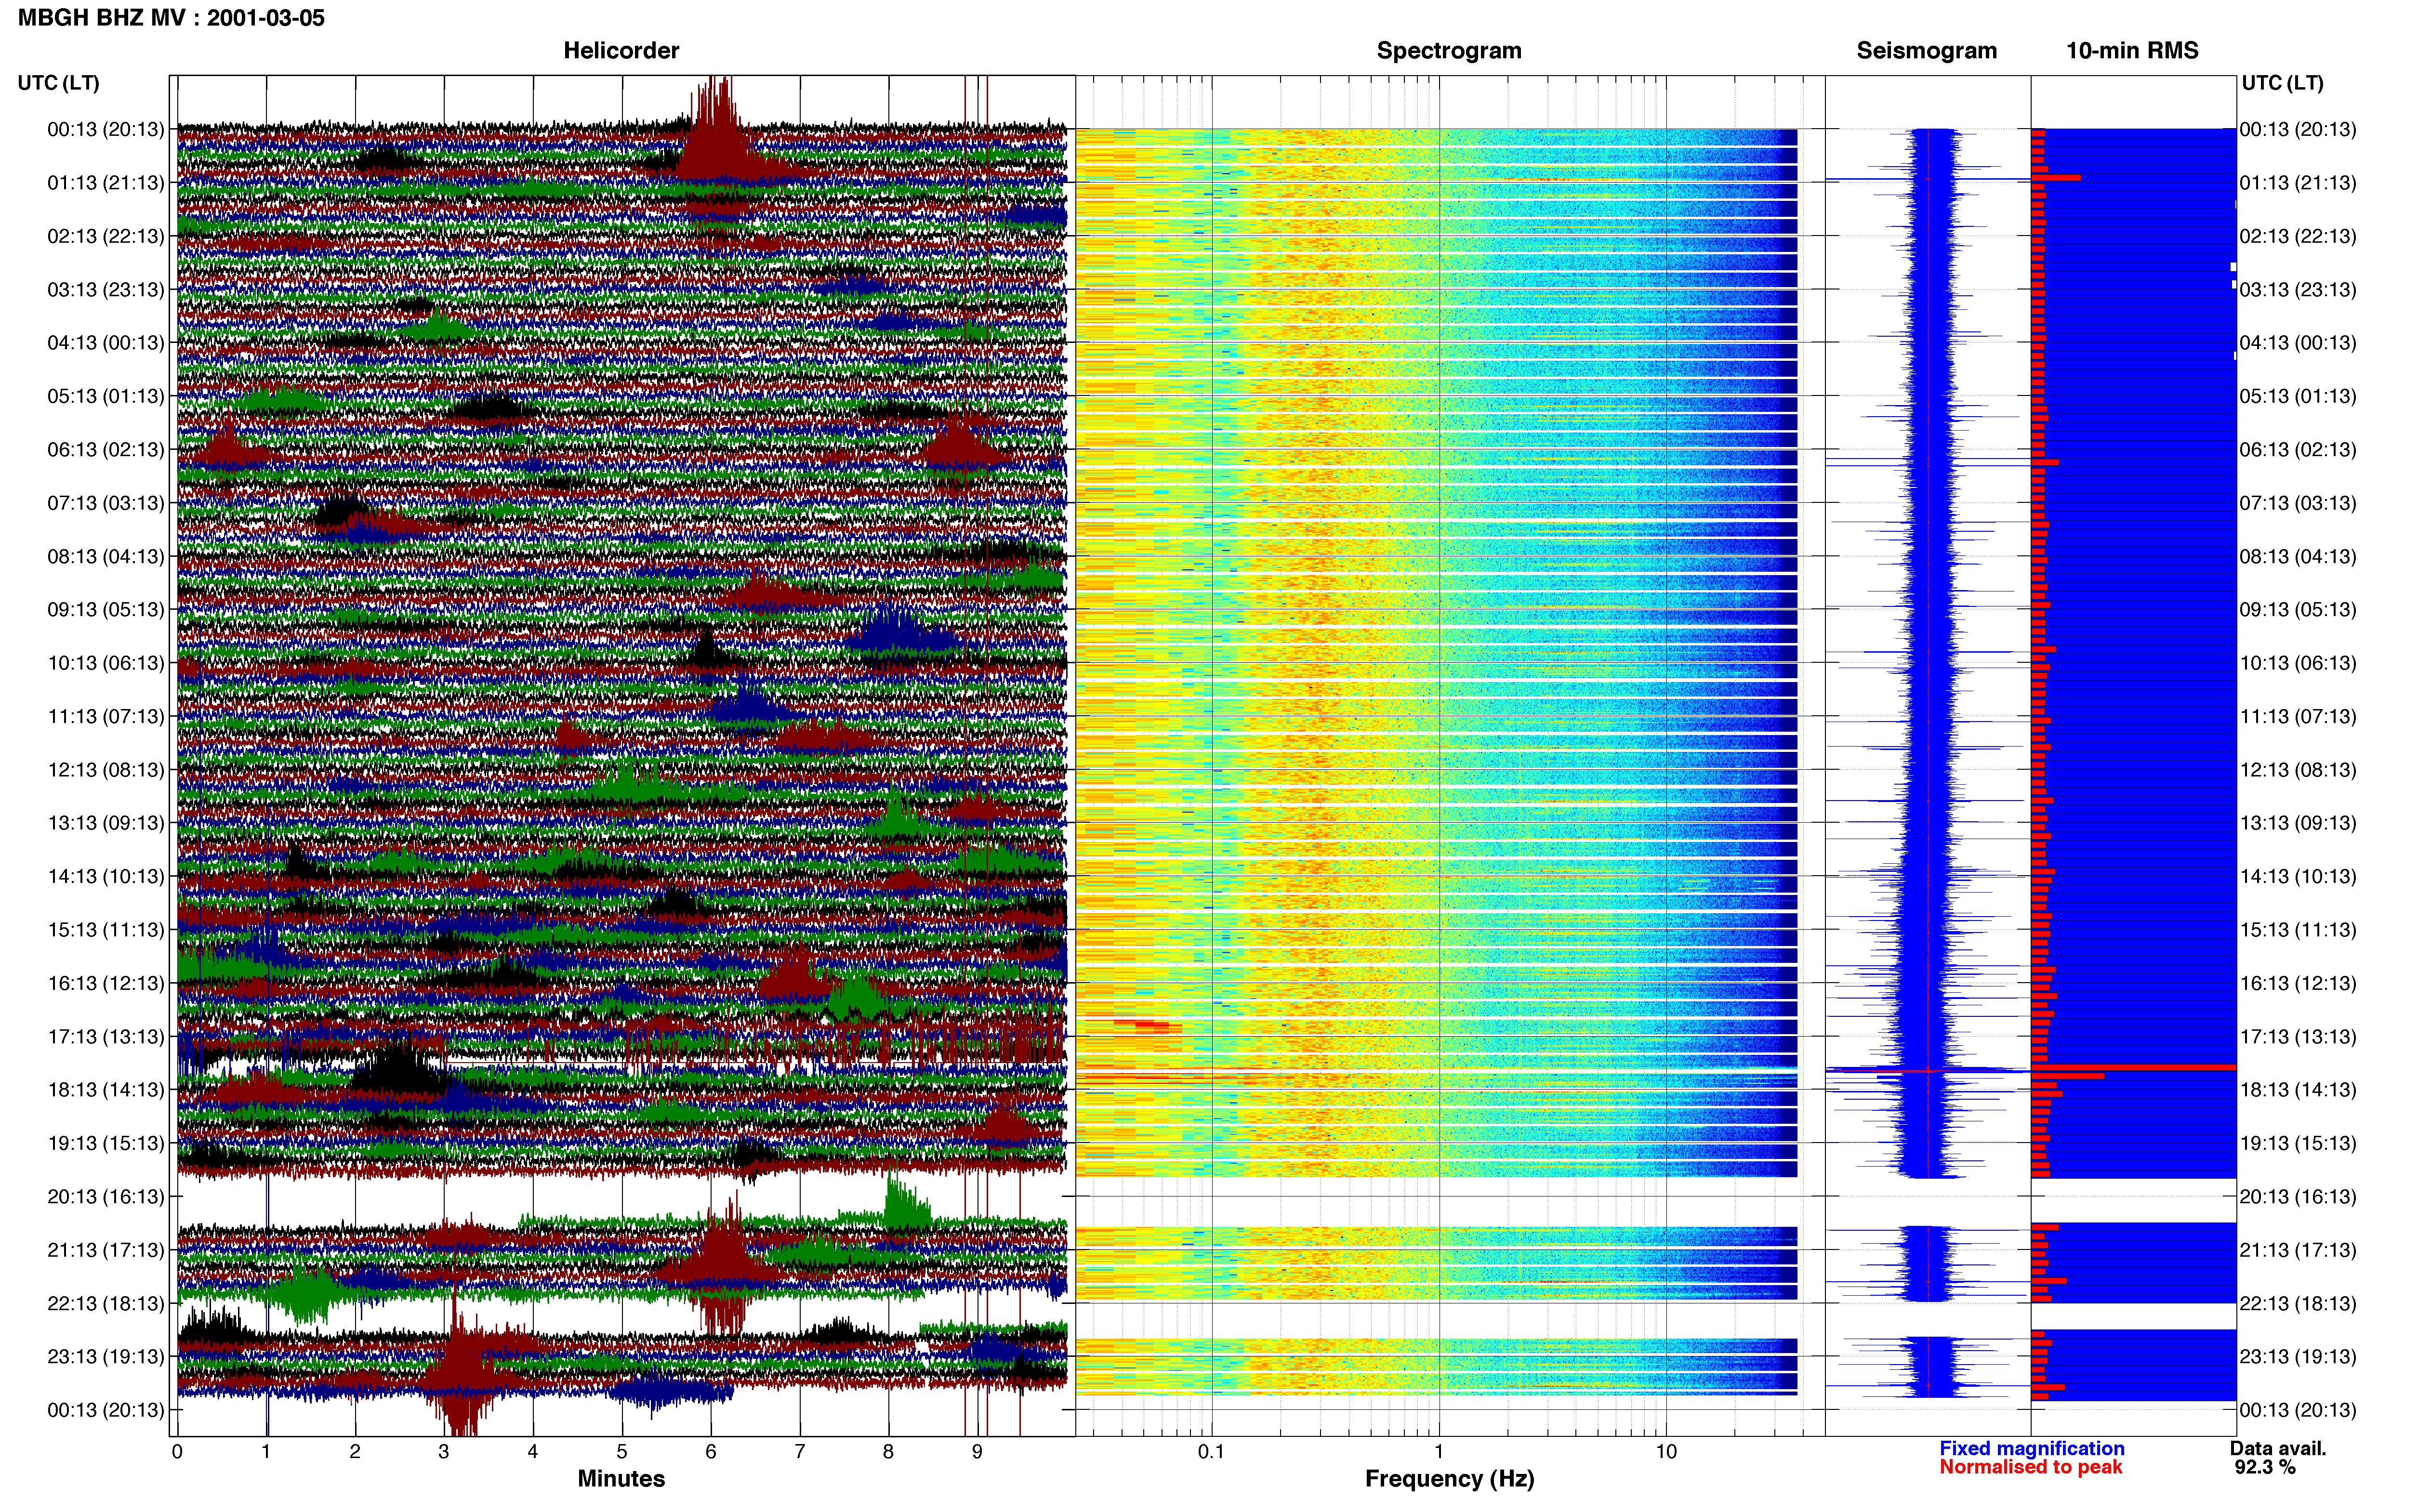Click the '92.3 %' data availability value
Viewport: 2418px width, 1512px height.
pyautogui.click(x=2265, y=1467)
